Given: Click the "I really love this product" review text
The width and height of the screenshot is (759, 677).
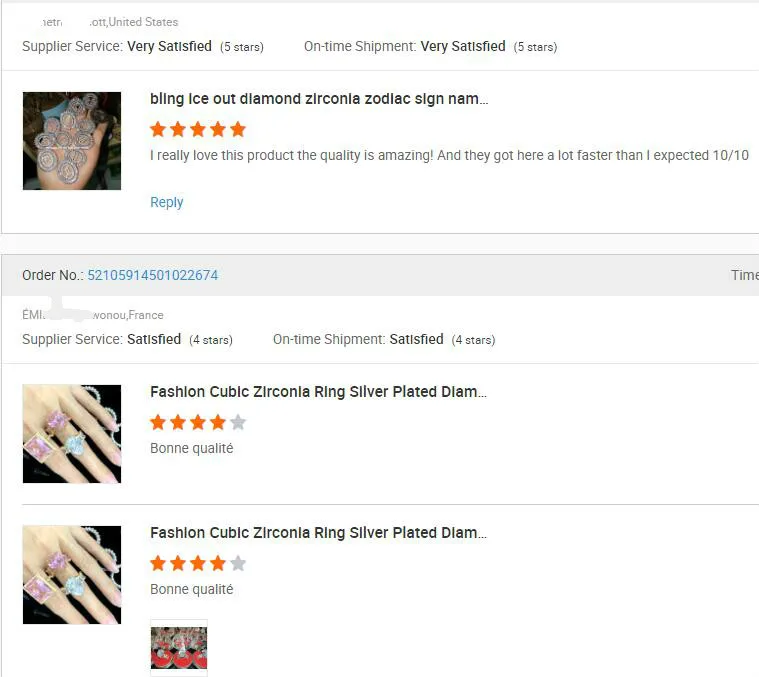Looking at the screenshot, I should tap(449, 155).
